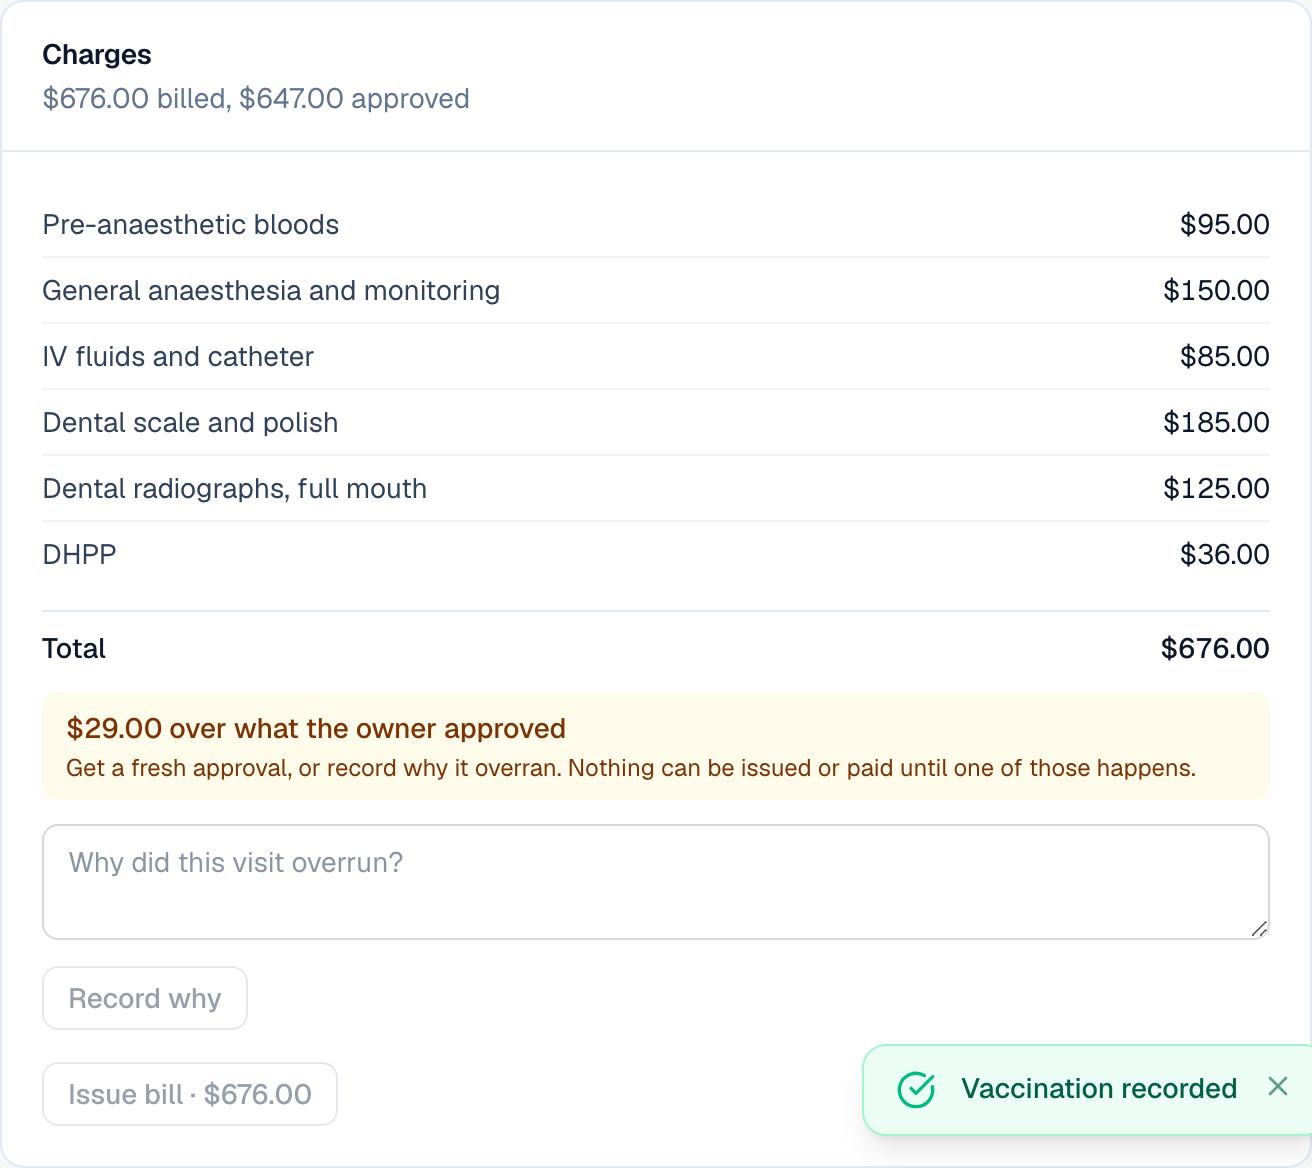1312x1168 pixels.
Task: Select General anaesthesia and monitoring line item
Action: pyautogui.click(x=656, y=291)
